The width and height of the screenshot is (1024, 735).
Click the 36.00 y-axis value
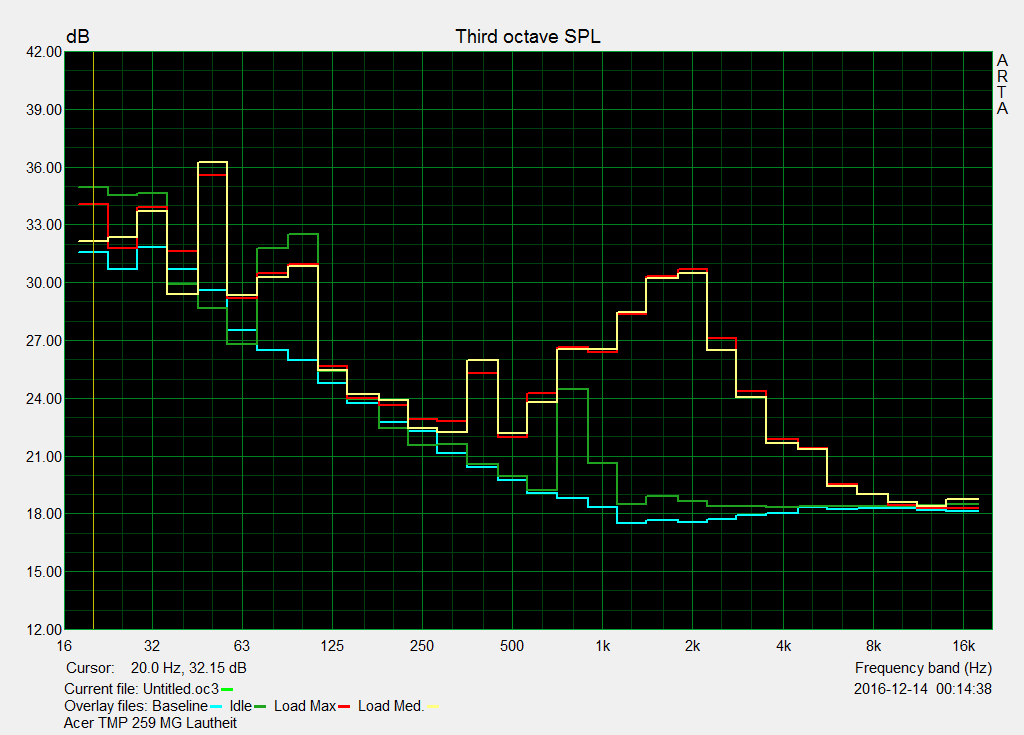pos(44,168)
